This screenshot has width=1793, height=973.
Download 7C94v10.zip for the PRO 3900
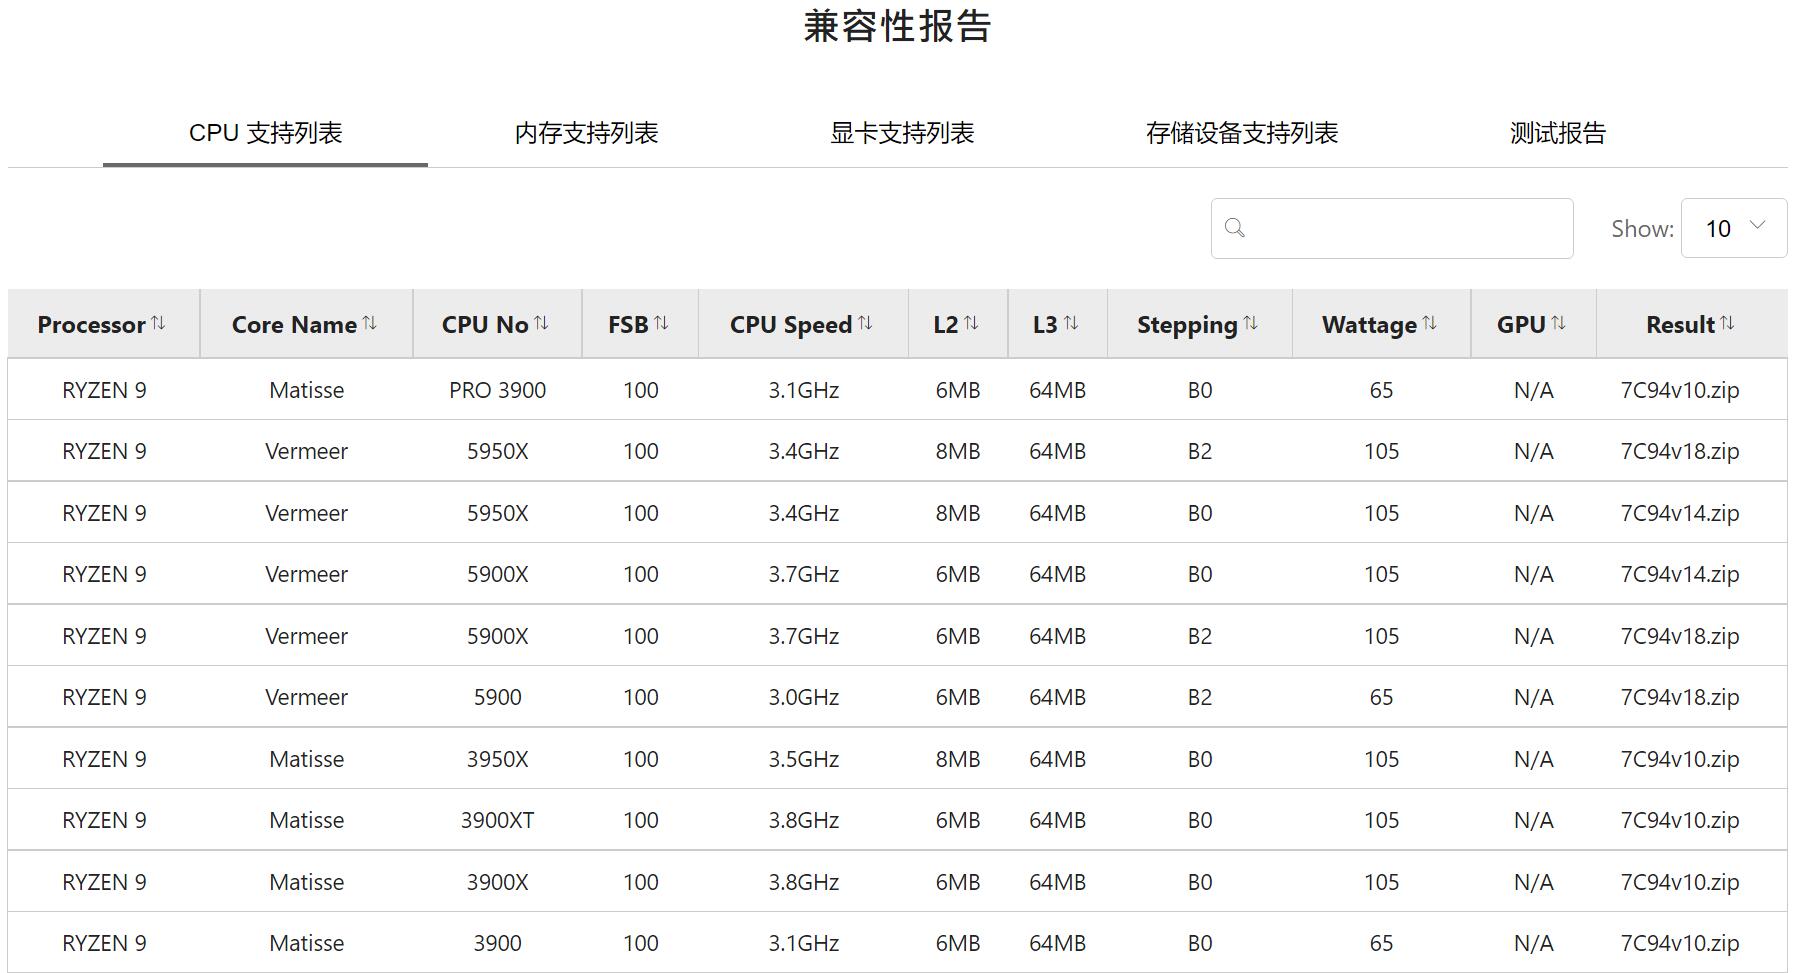1685,390
